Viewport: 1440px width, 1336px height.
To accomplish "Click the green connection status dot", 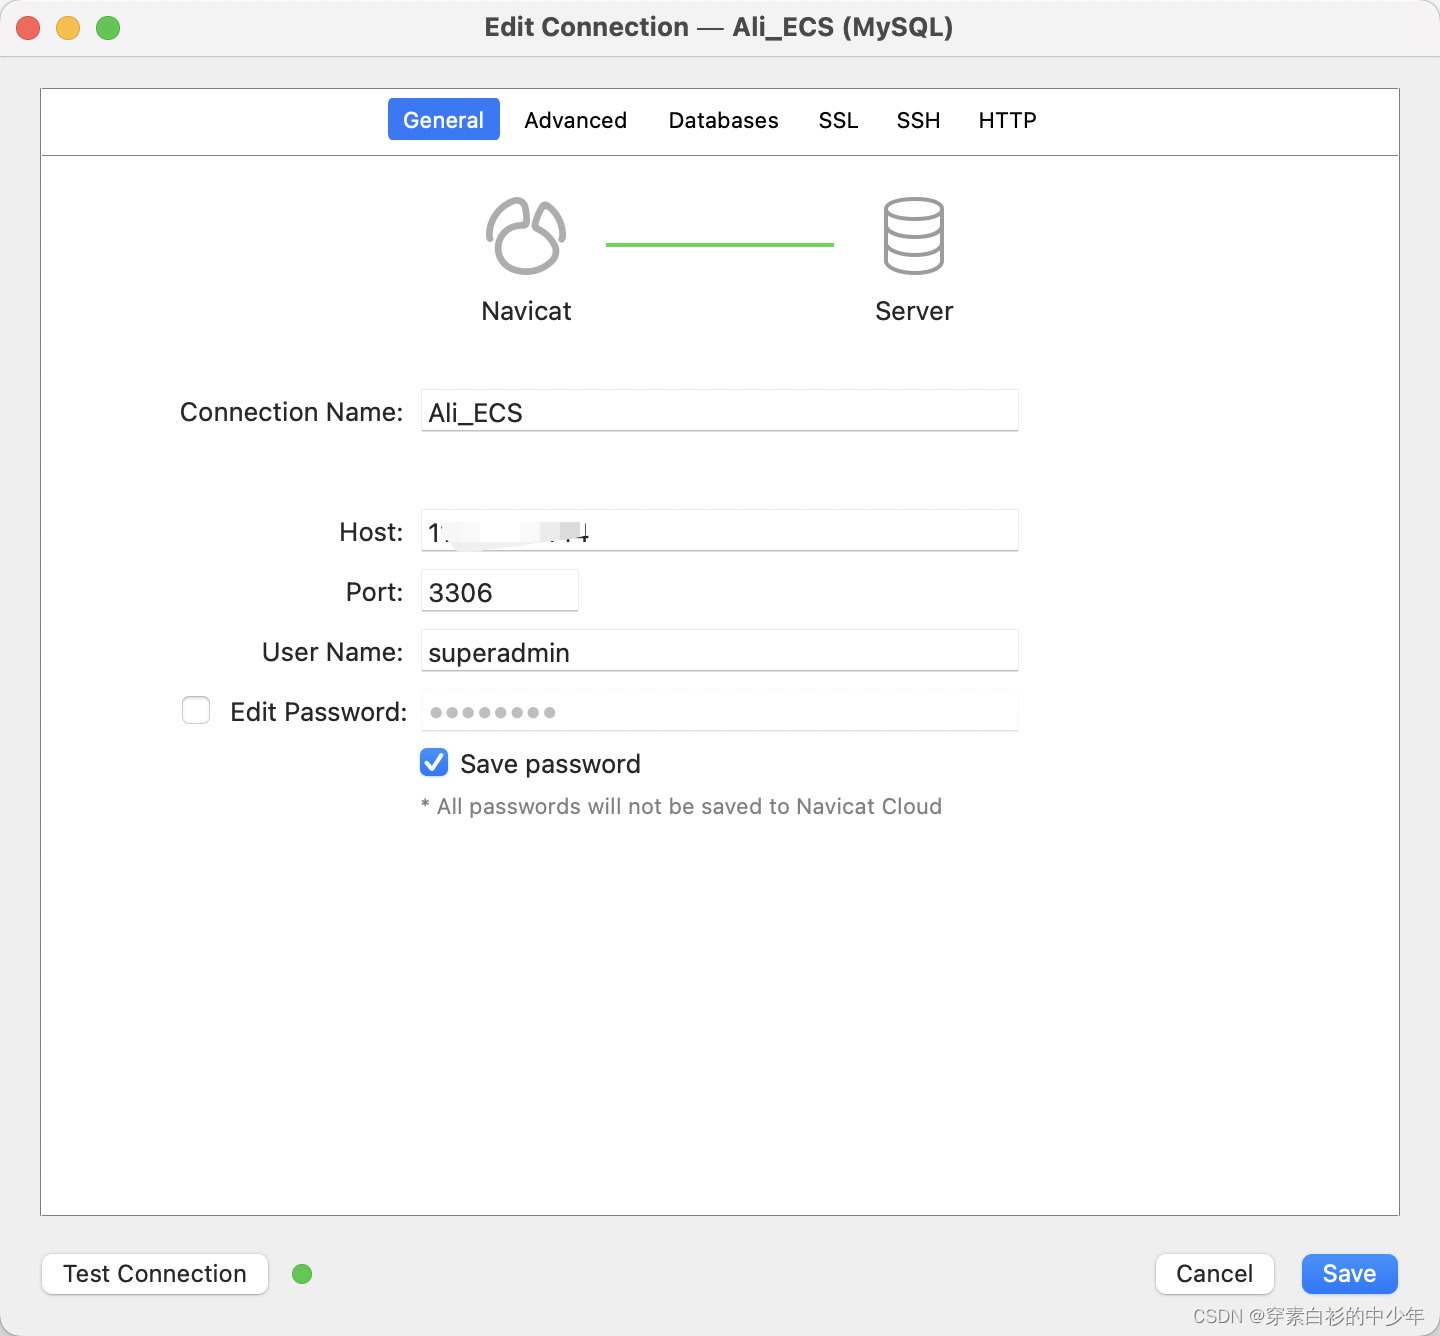I will (x=302, y=1274).
